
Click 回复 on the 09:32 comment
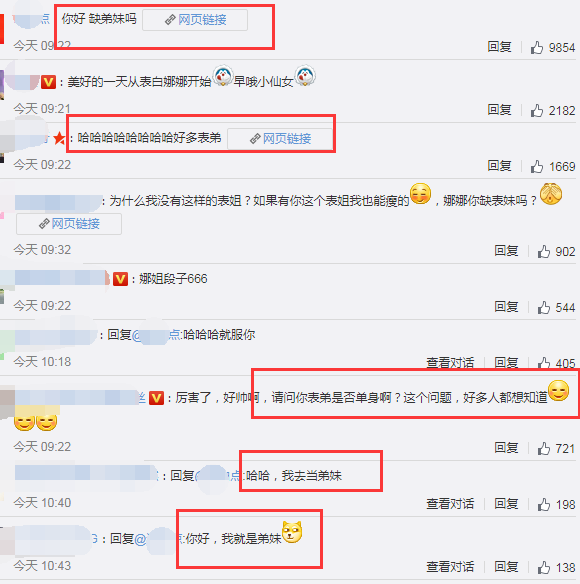point(506,251)
